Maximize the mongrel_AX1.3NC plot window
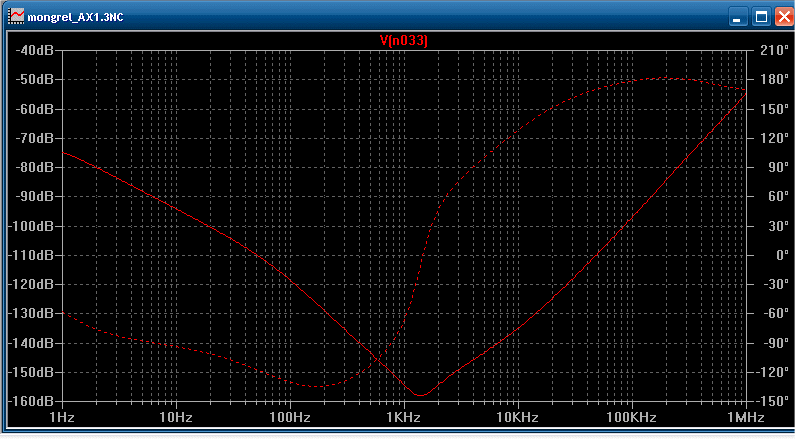 (761, 17)
